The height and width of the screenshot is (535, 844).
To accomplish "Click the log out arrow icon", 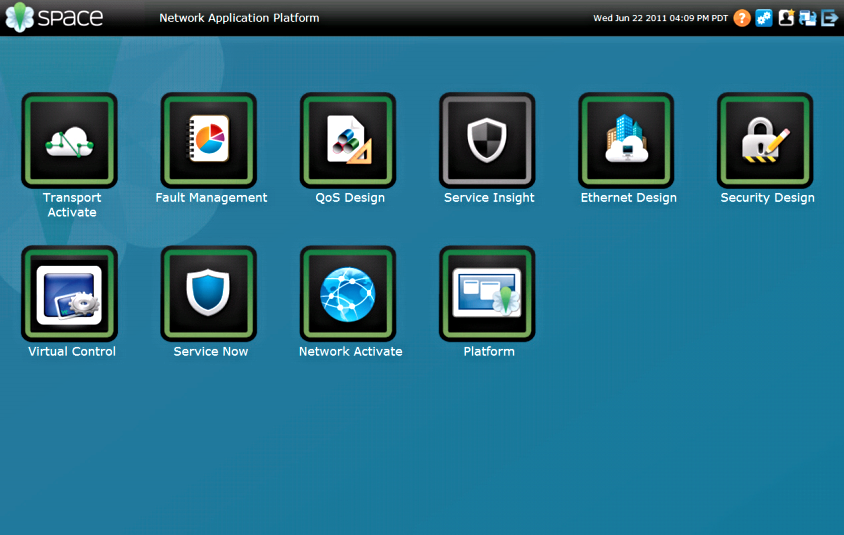I will tap(829, 18).
